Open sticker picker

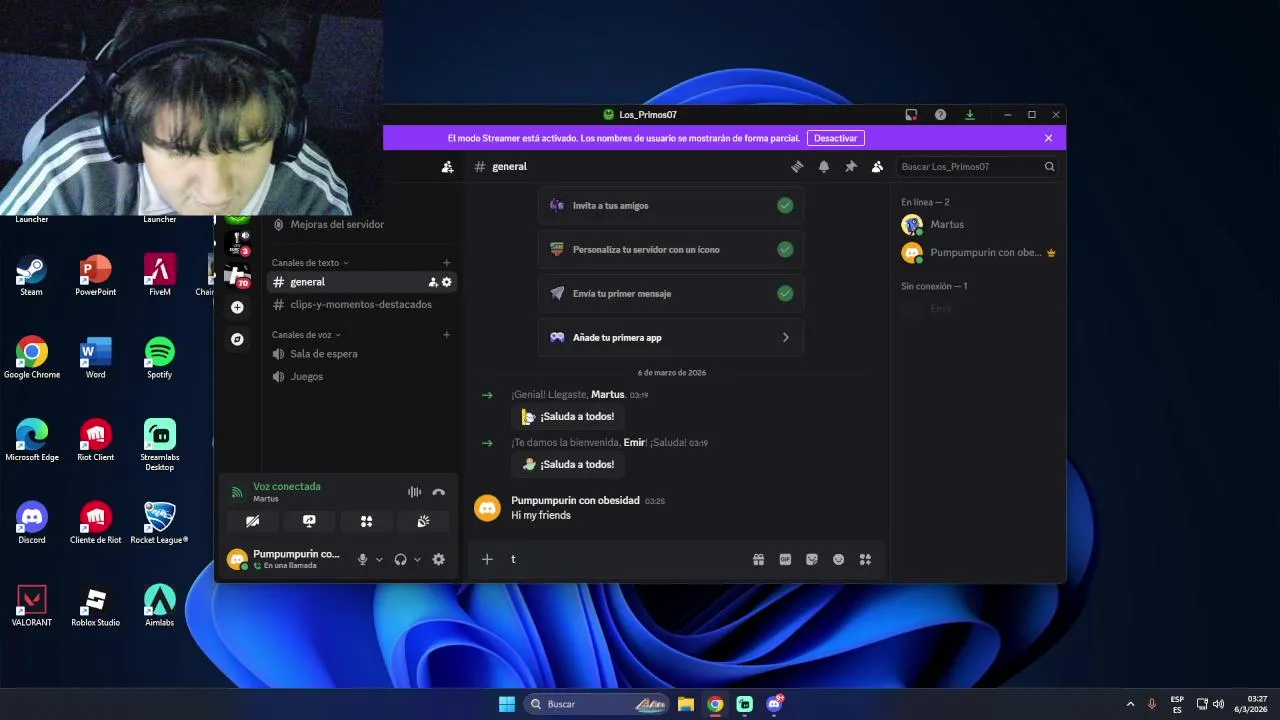click(812, 560)
